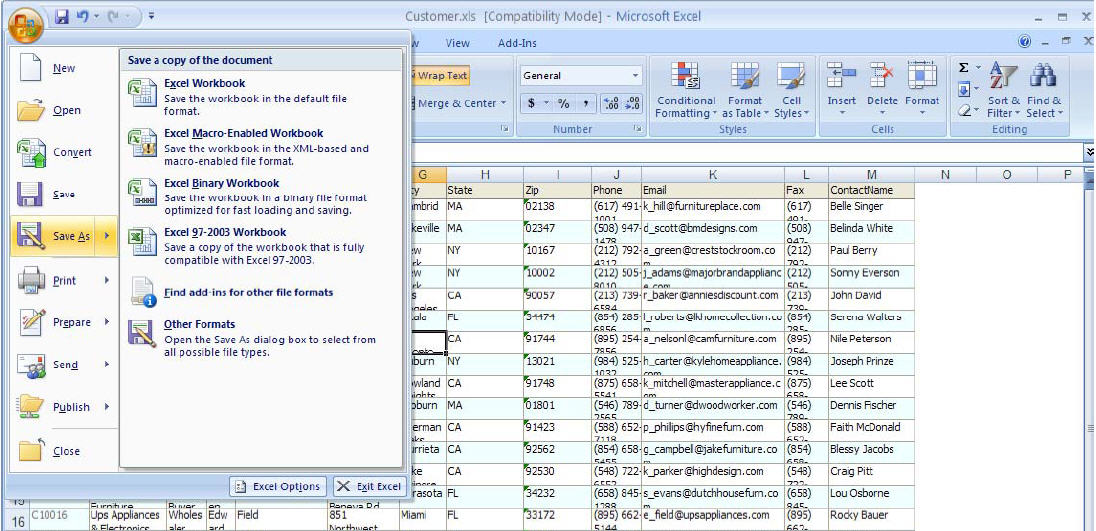Click the Excel Options button
This screenshot has height=531, width=1096.
277,486
